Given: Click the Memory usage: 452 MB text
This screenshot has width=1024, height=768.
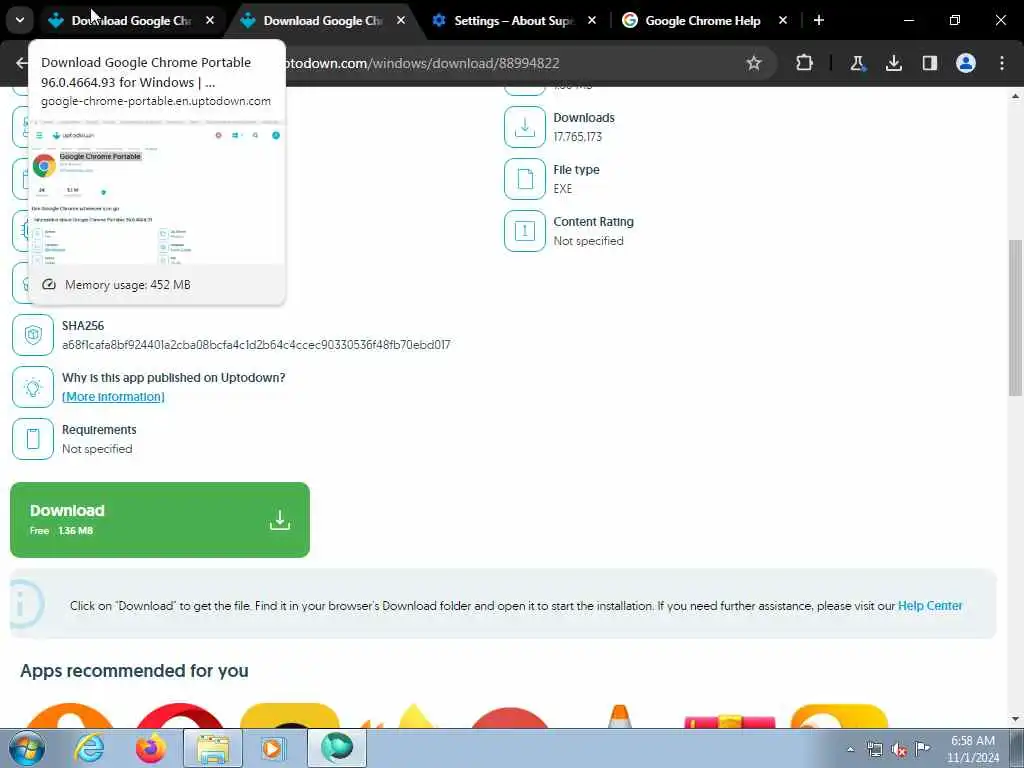Looking at the screenshot, I should coord(128,285).
